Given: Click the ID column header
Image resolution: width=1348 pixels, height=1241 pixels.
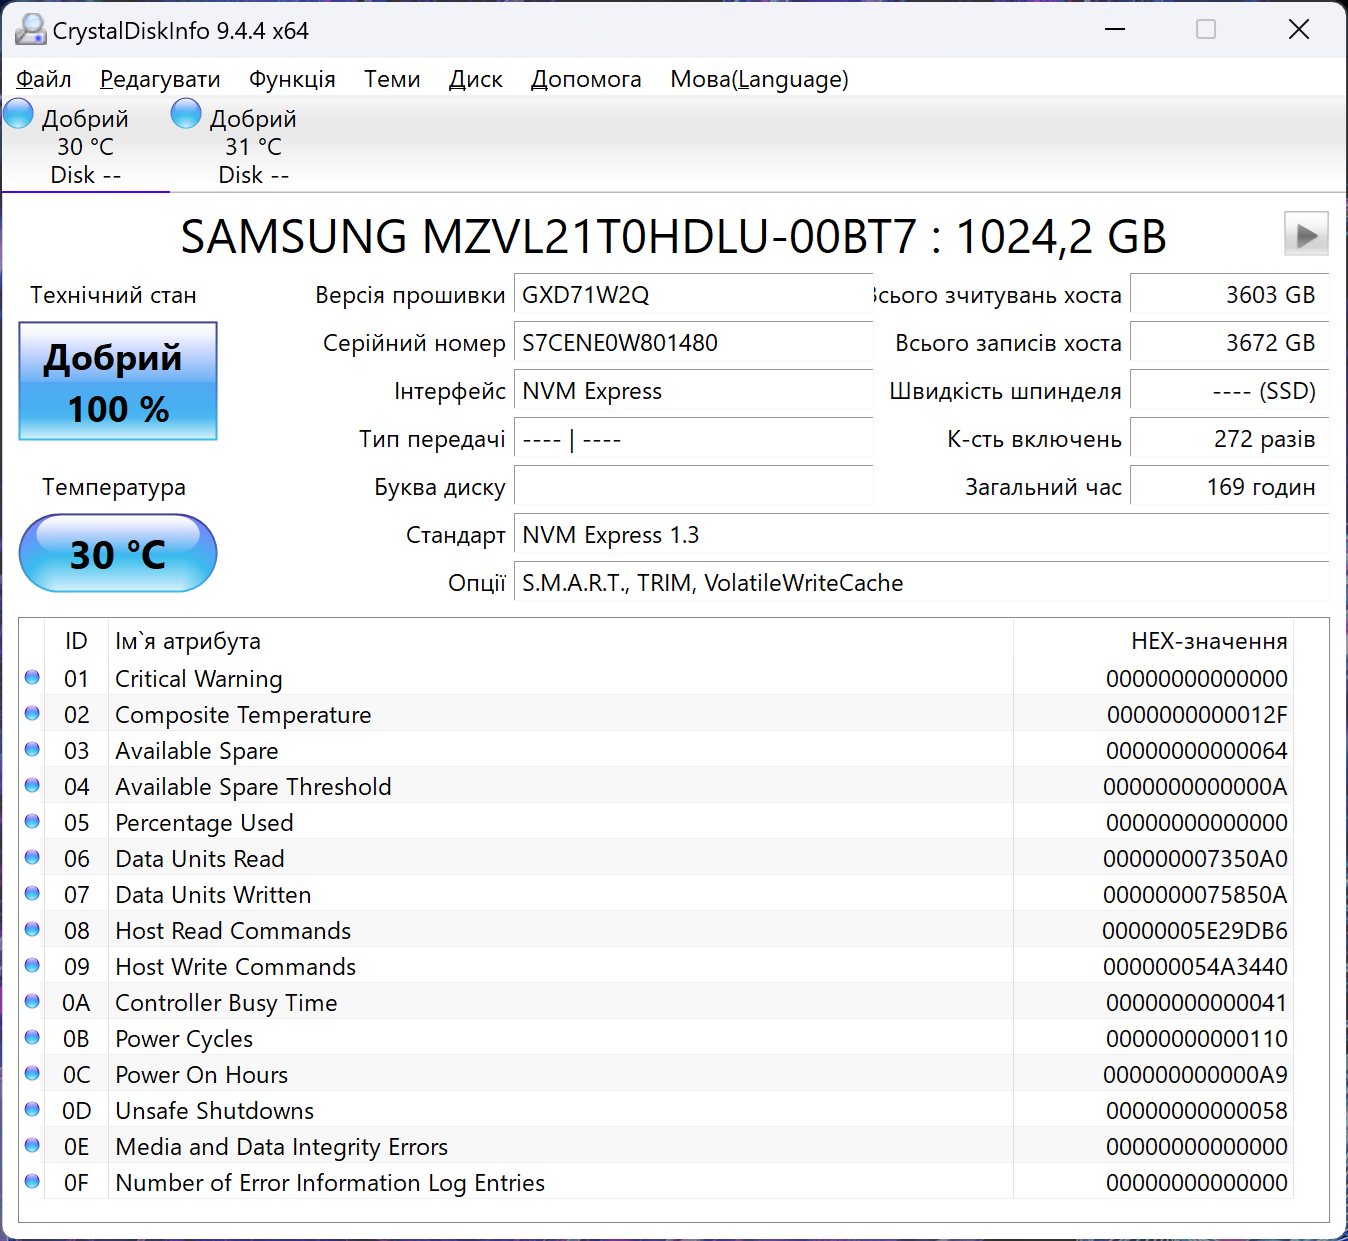Looking at the screenshot, I should coord(76,641).
